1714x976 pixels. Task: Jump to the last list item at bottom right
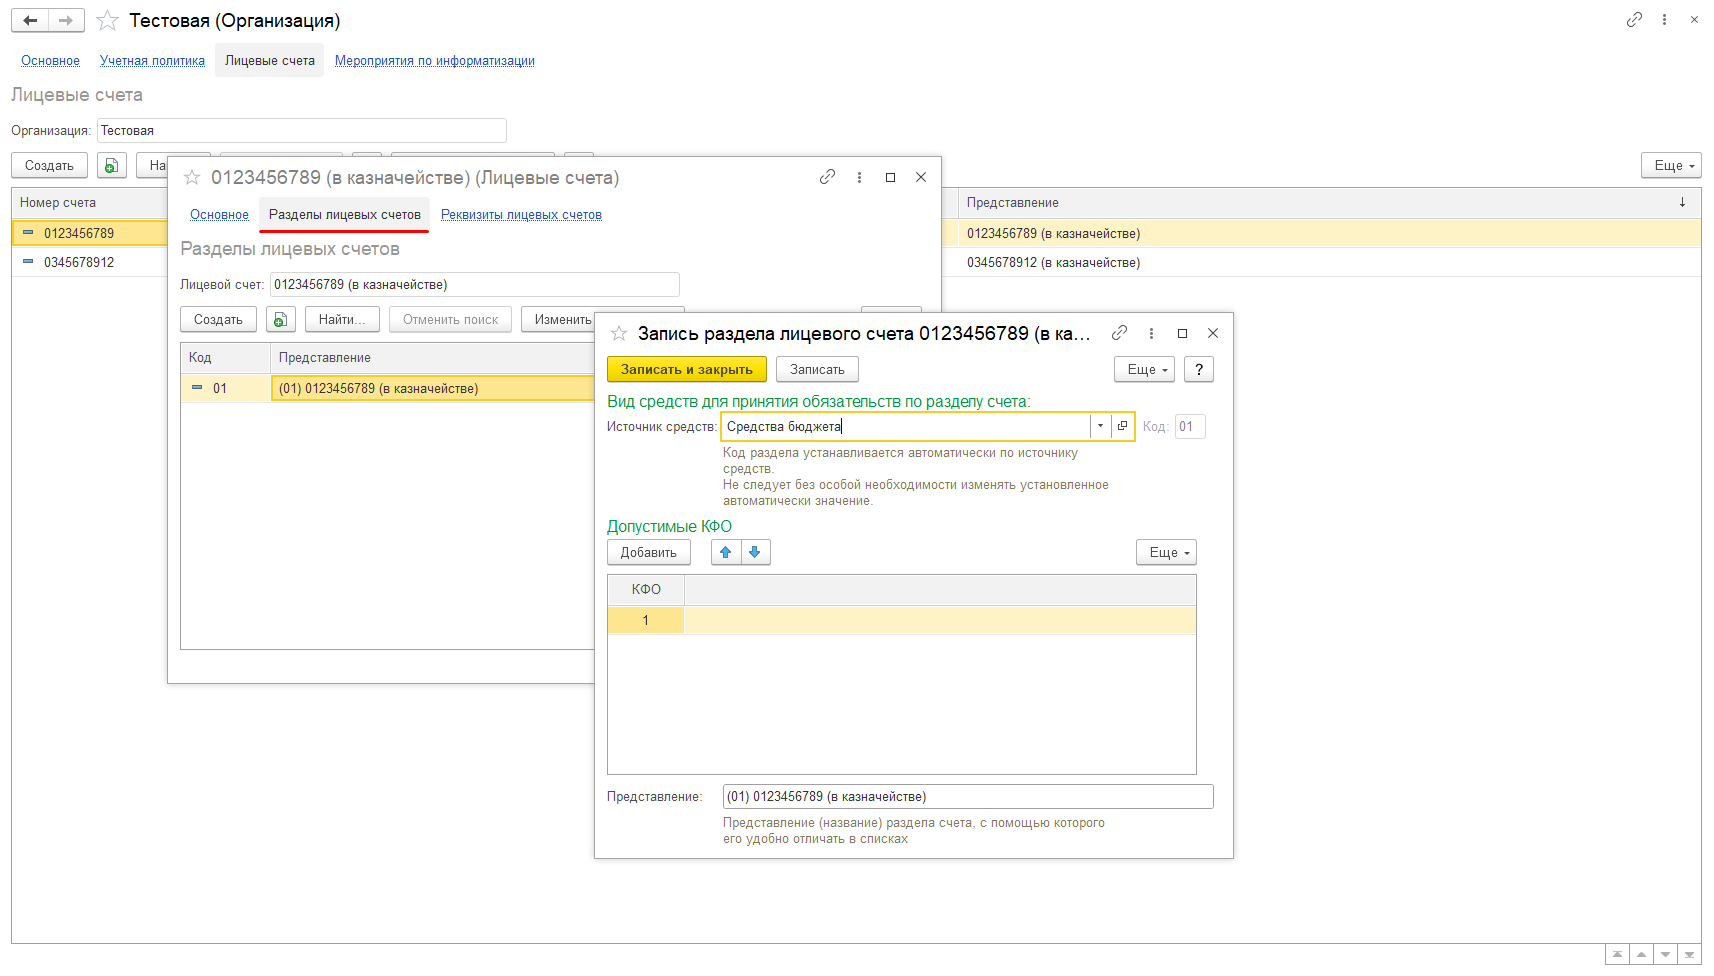point(1689,954)
